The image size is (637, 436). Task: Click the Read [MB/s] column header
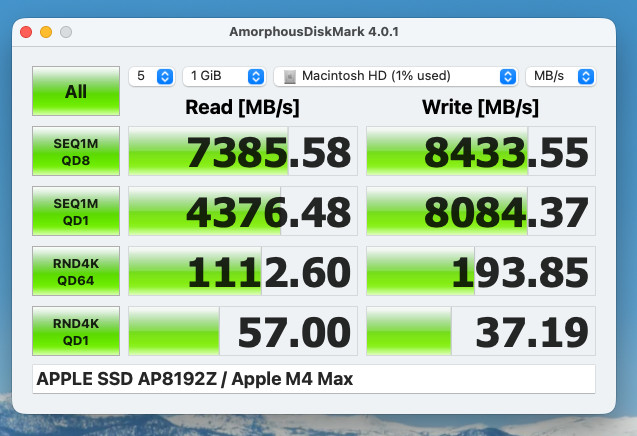(243, 108)
